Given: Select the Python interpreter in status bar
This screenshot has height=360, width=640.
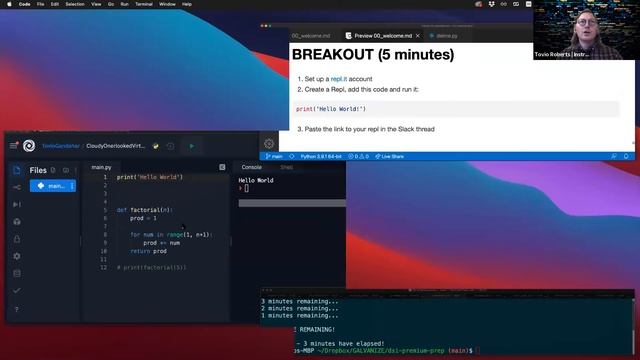Looking at the screenshot, I should (x=321, y=156).
